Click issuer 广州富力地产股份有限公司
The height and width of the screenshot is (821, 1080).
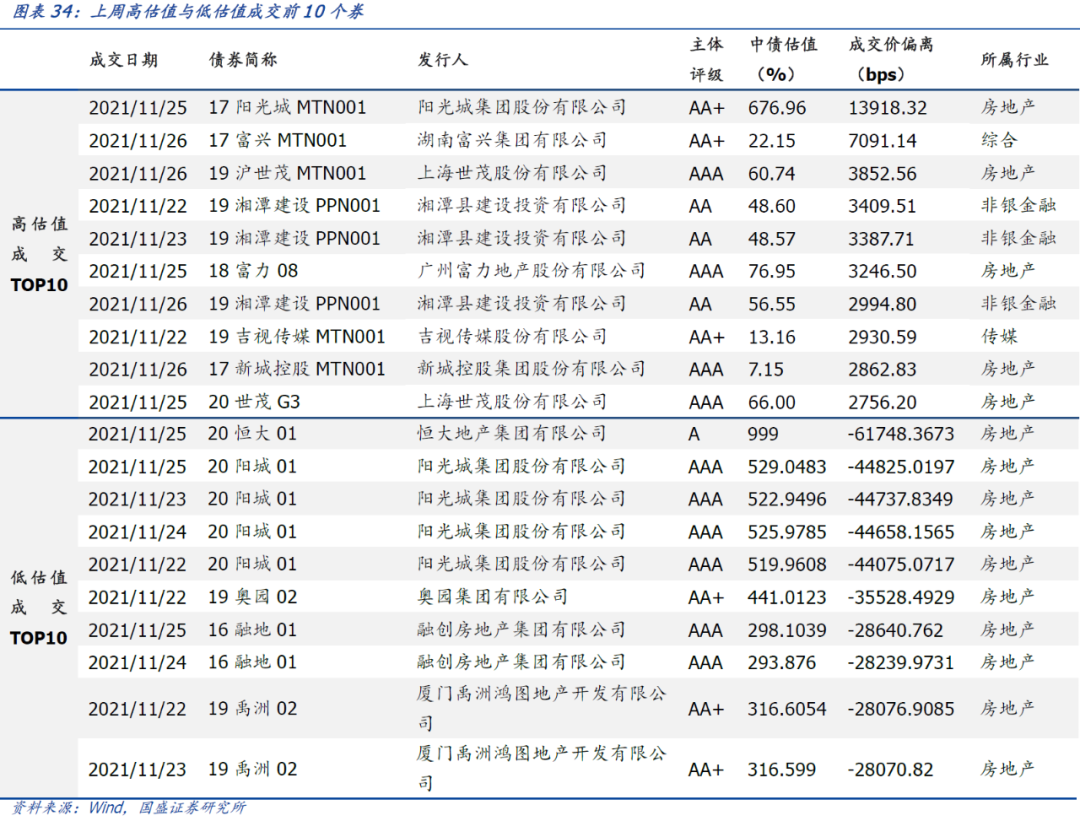(531, 271)
